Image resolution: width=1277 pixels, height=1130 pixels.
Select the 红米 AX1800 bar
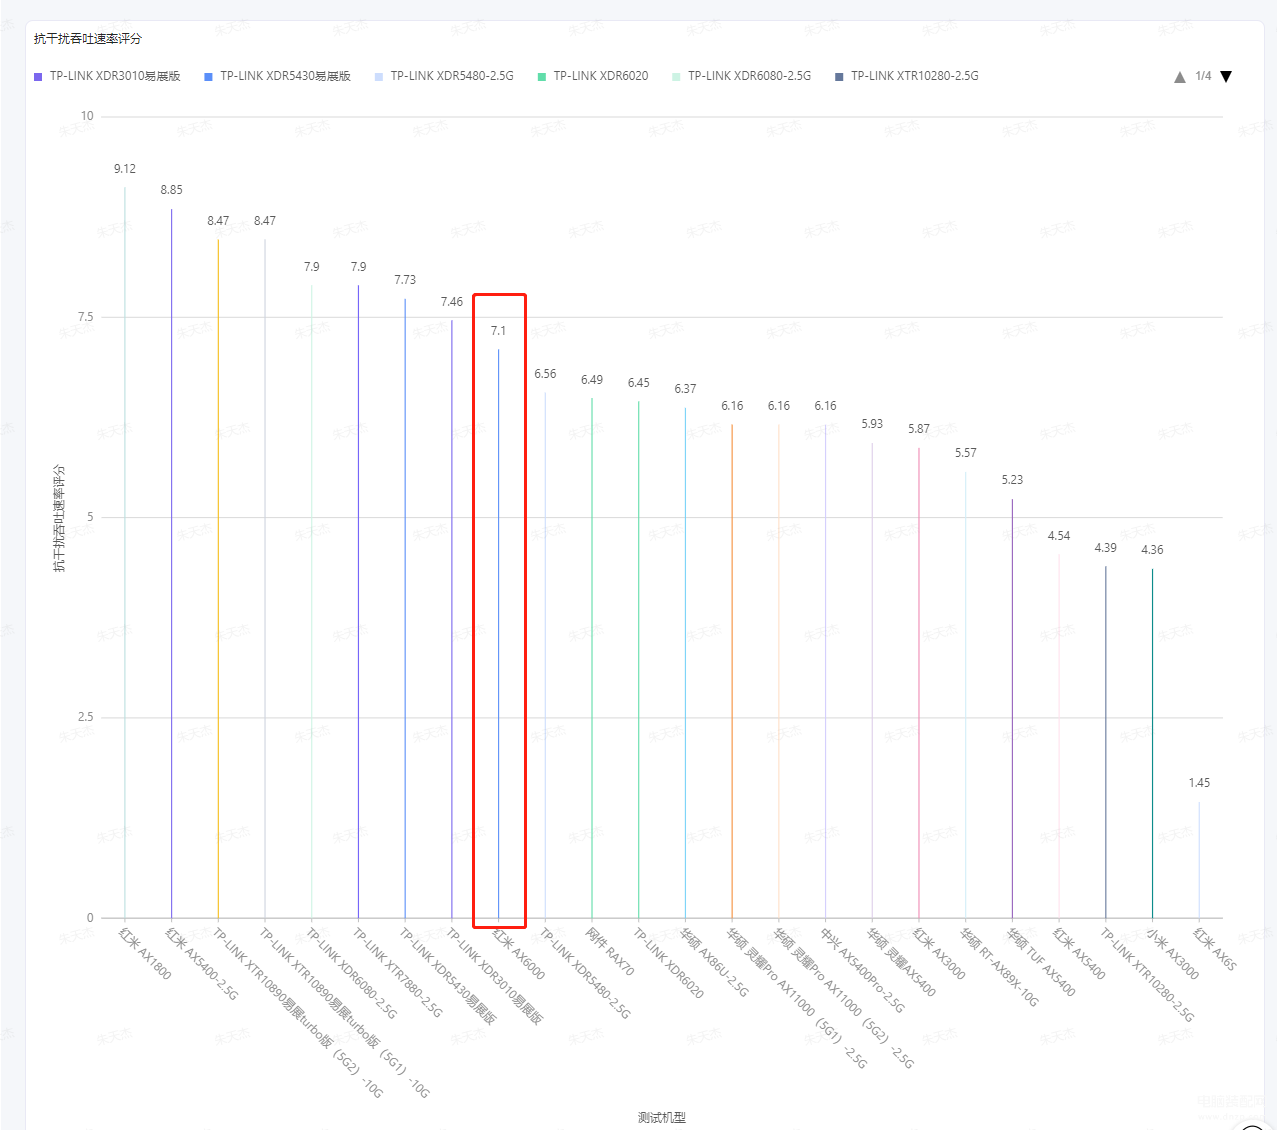point(125,553)
